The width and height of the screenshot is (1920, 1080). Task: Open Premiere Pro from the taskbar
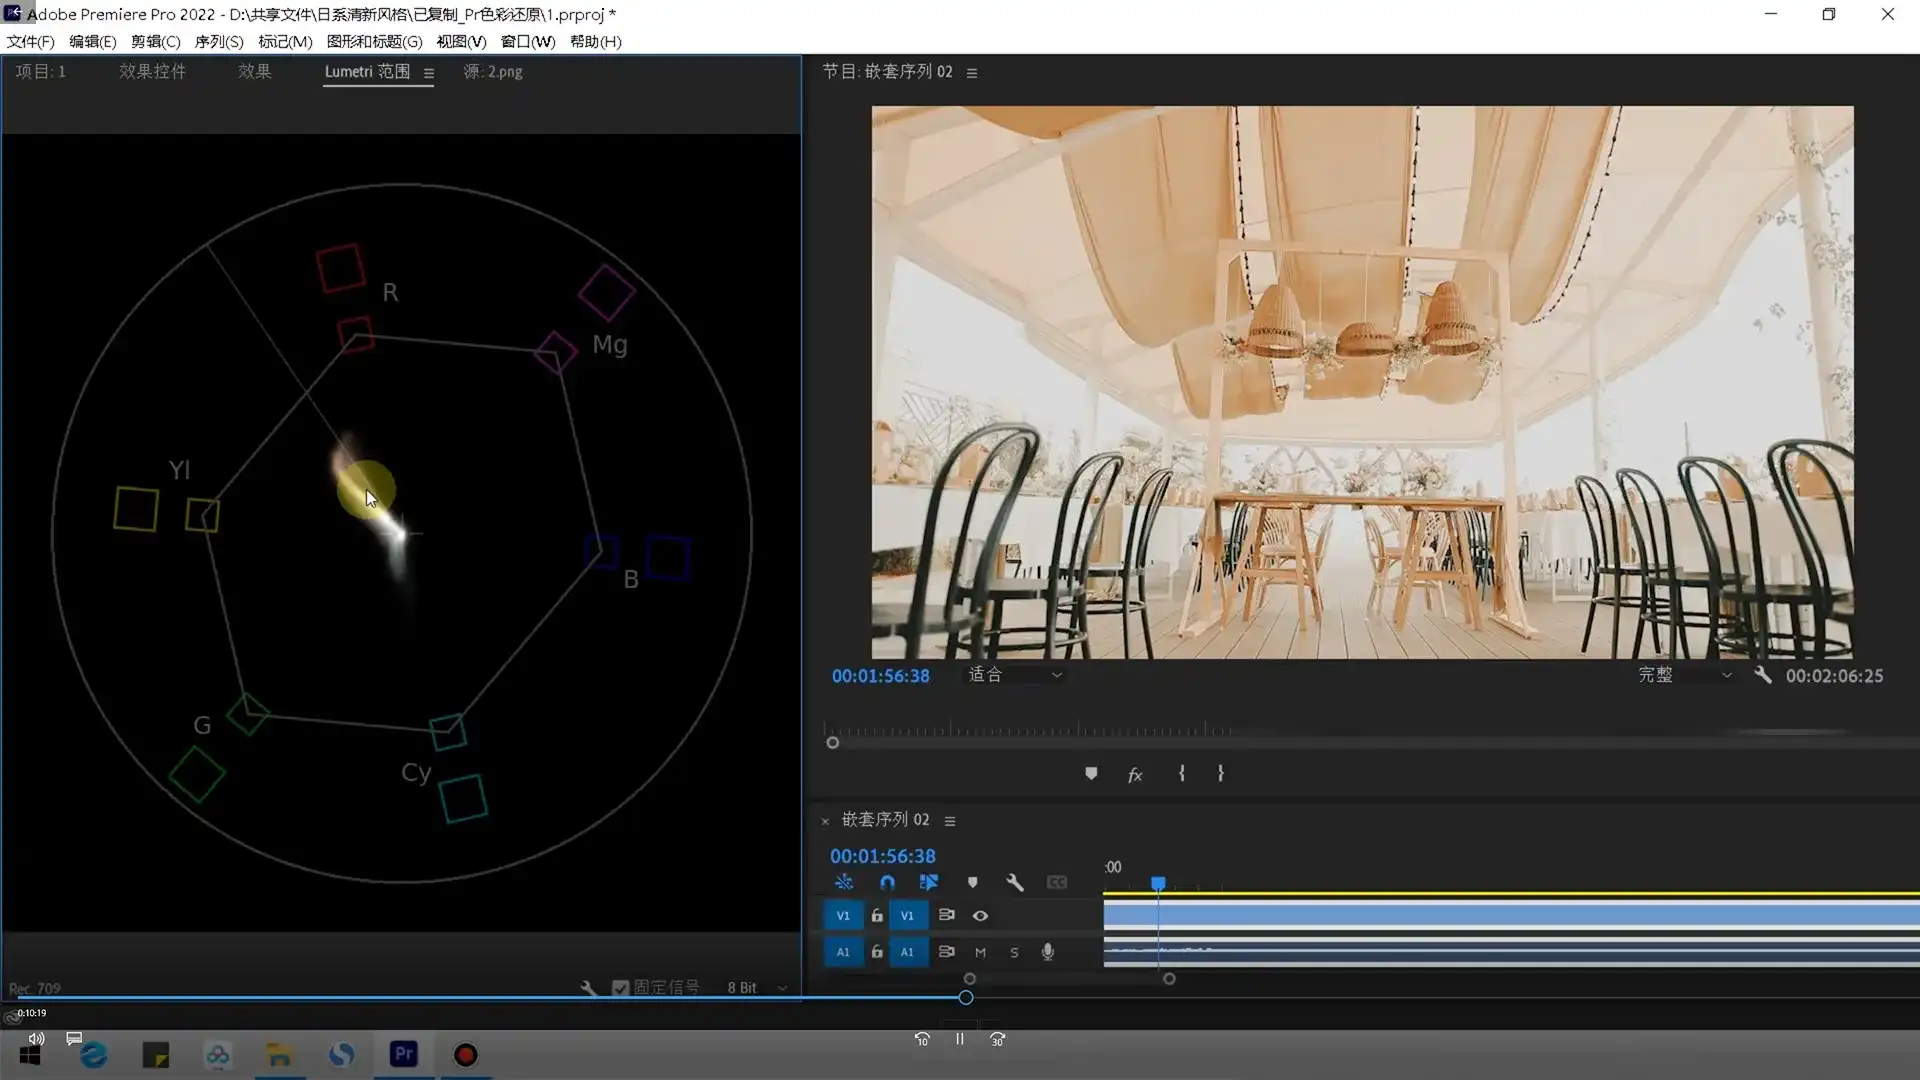coord(404,1054)
